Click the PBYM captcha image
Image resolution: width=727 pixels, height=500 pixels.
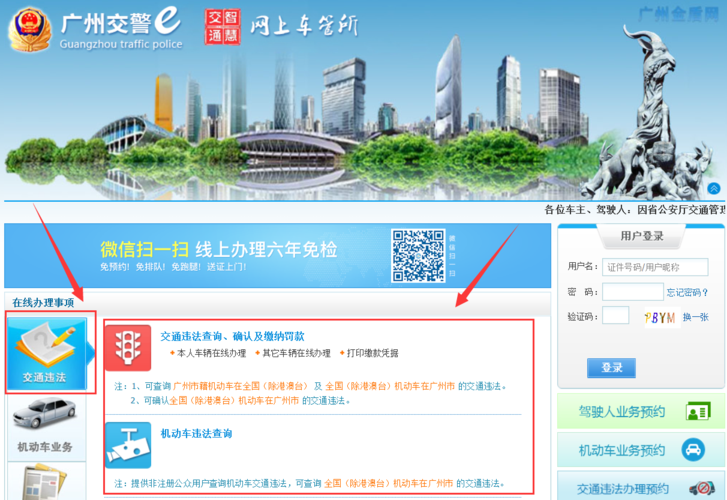click(661, 318)
